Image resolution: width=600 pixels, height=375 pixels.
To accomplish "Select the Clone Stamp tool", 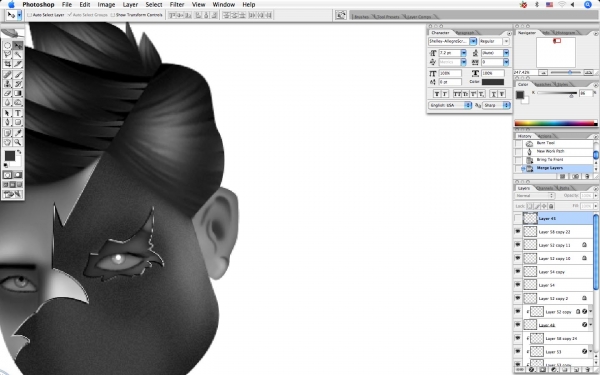I will (7, 84).
